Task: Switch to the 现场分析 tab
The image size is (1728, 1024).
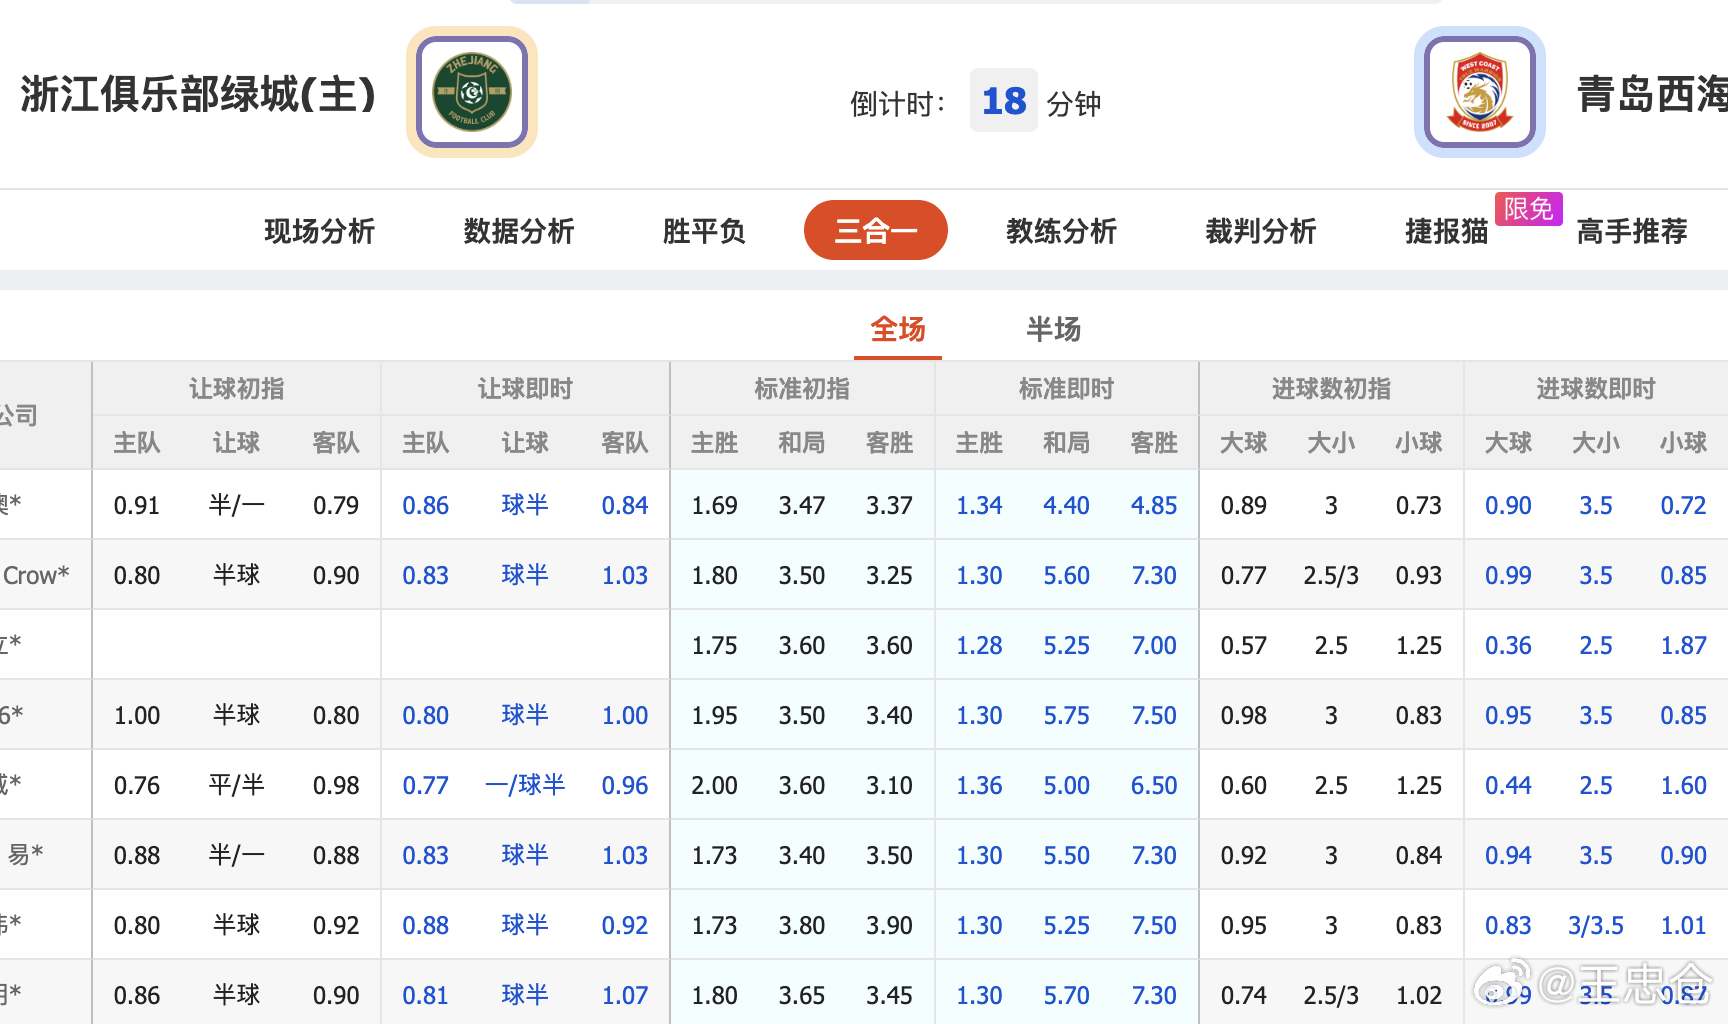Action: [318, 231]
